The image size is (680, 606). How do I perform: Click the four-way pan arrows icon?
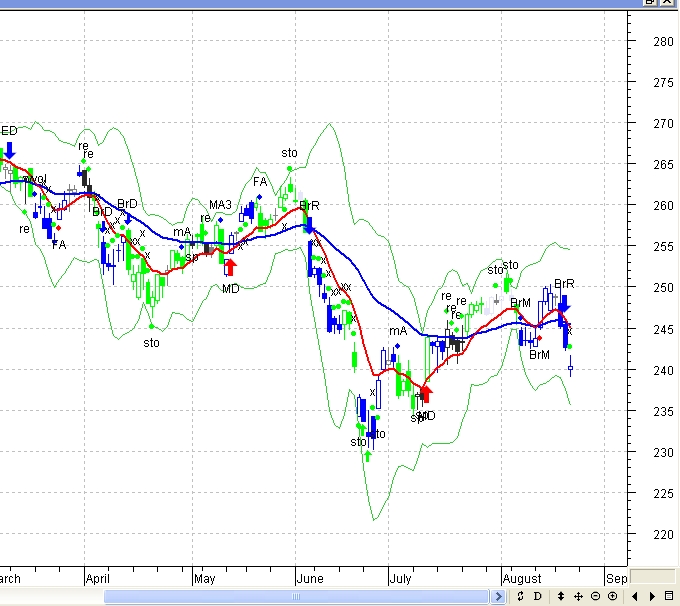[578, 596]
